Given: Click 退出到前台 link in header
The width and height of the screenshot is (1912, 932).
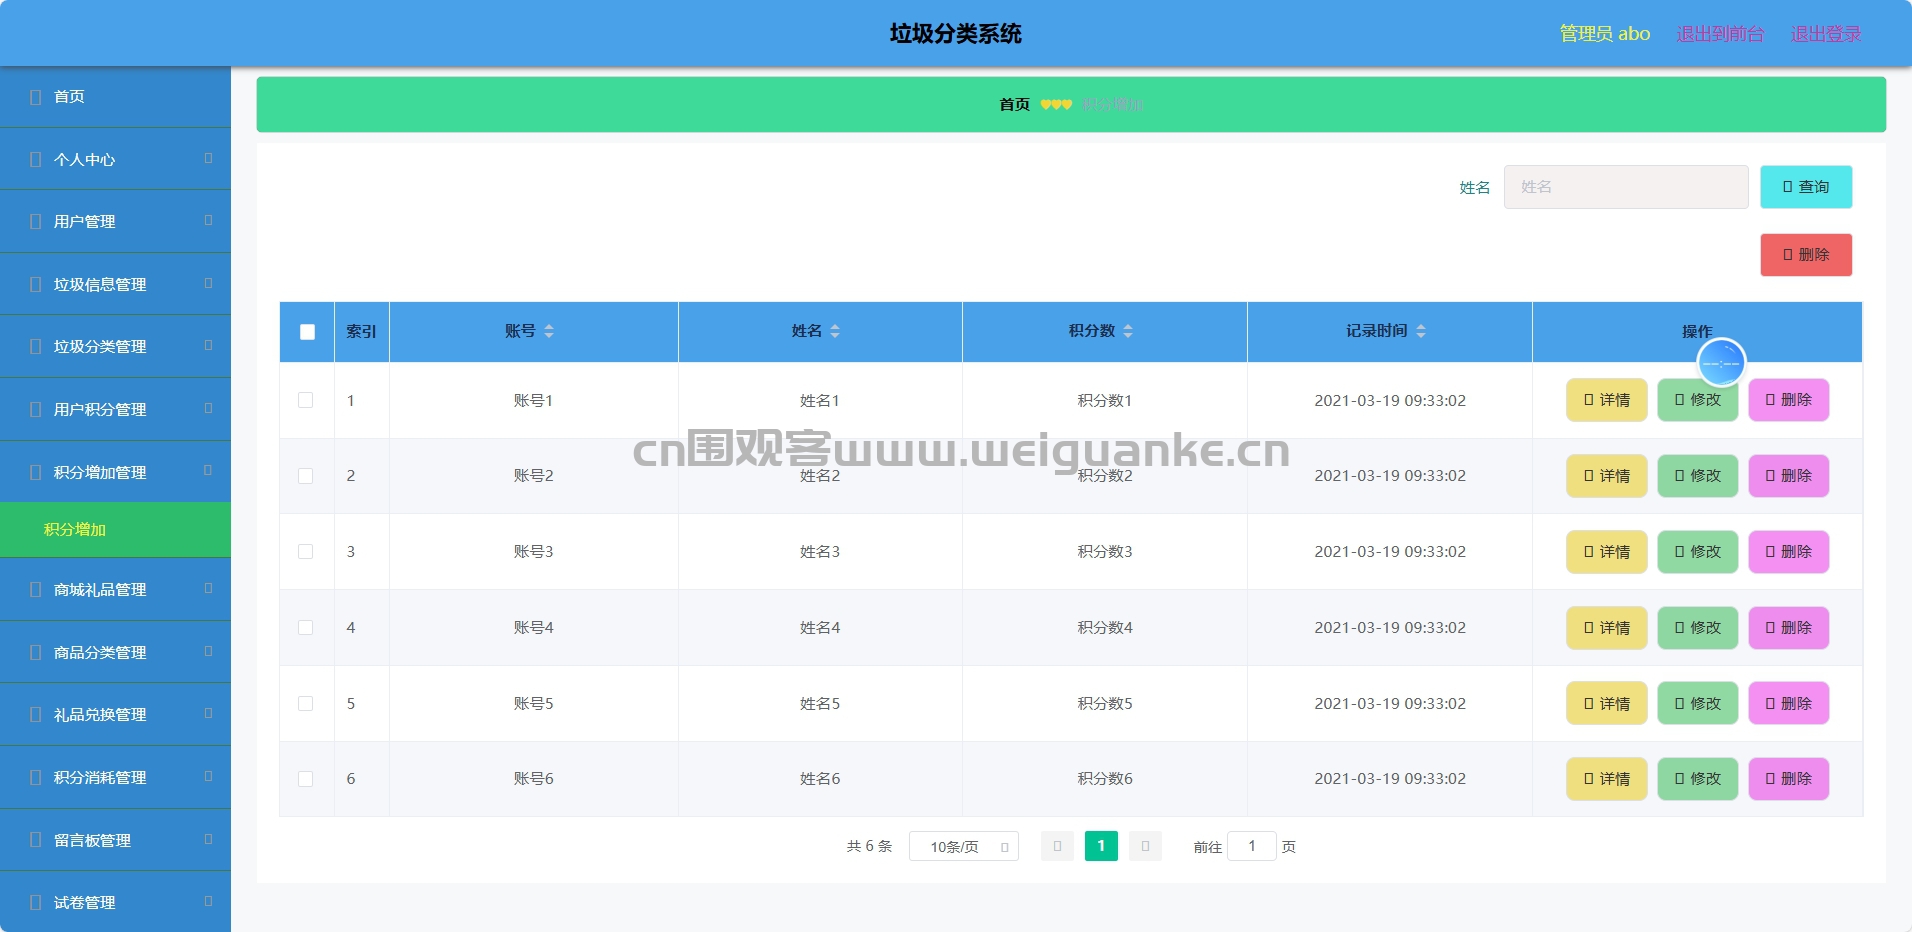Looking at the screenshot, I should 1720,34.
